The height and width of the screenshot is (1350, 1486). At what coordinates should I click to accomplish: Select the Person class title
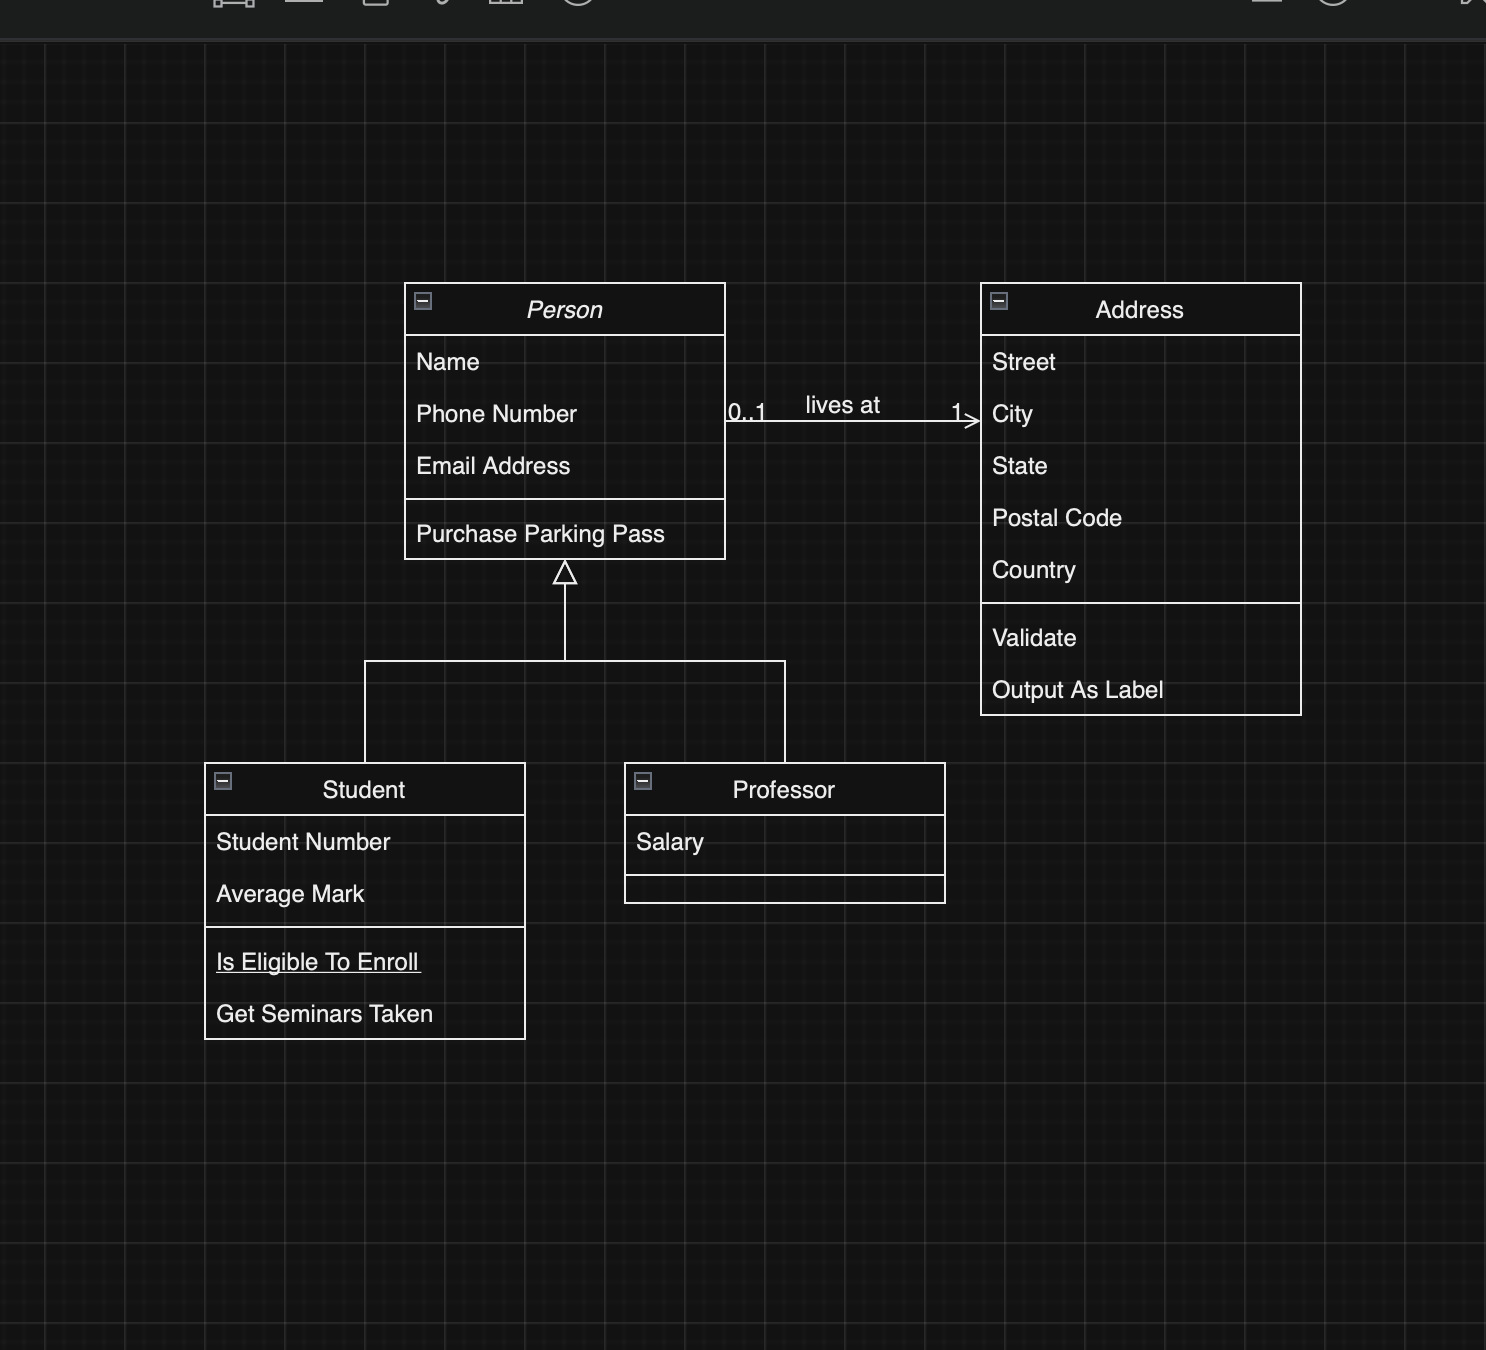pyautogui.click(x=565, y=310)
